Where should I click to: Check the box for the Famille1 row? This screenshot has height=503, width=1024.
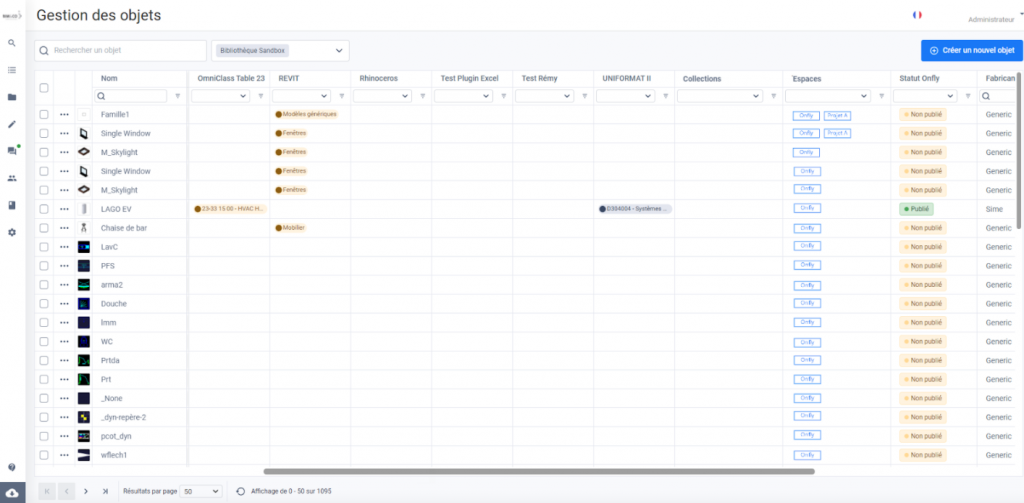[x=44, y=114]
